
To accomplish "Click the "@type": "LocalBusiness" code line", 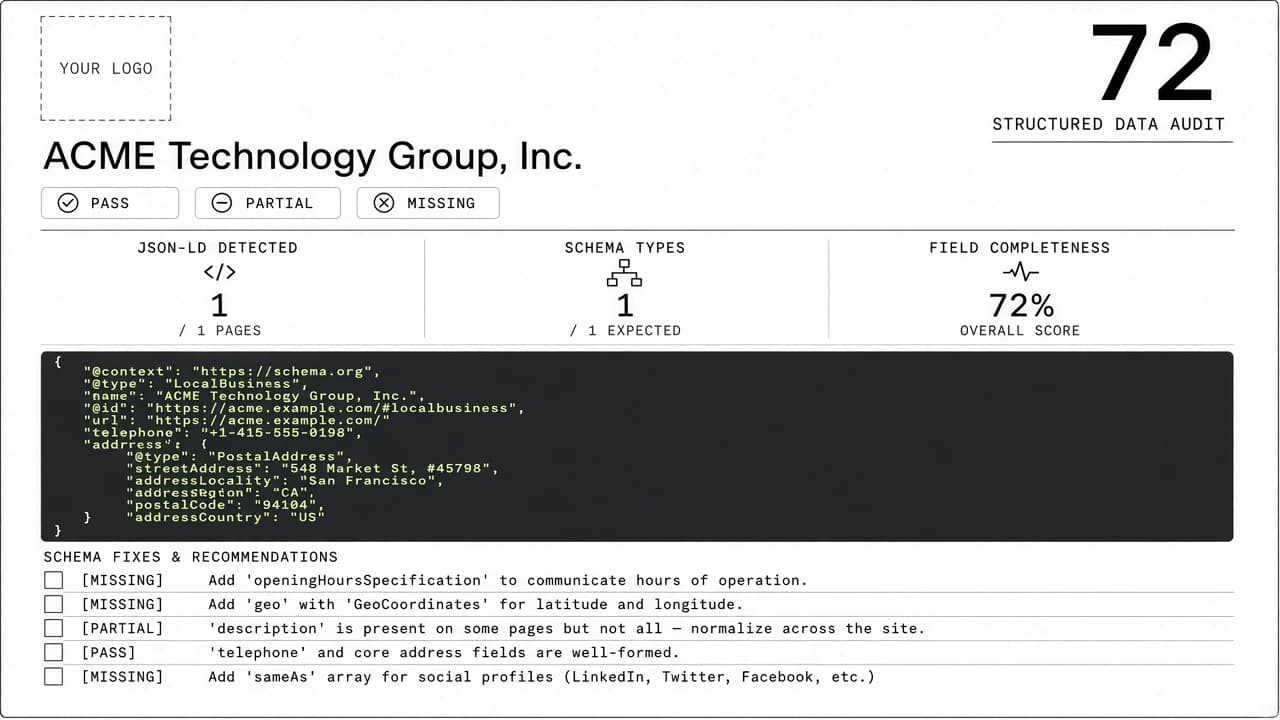I will coord(193,384).
